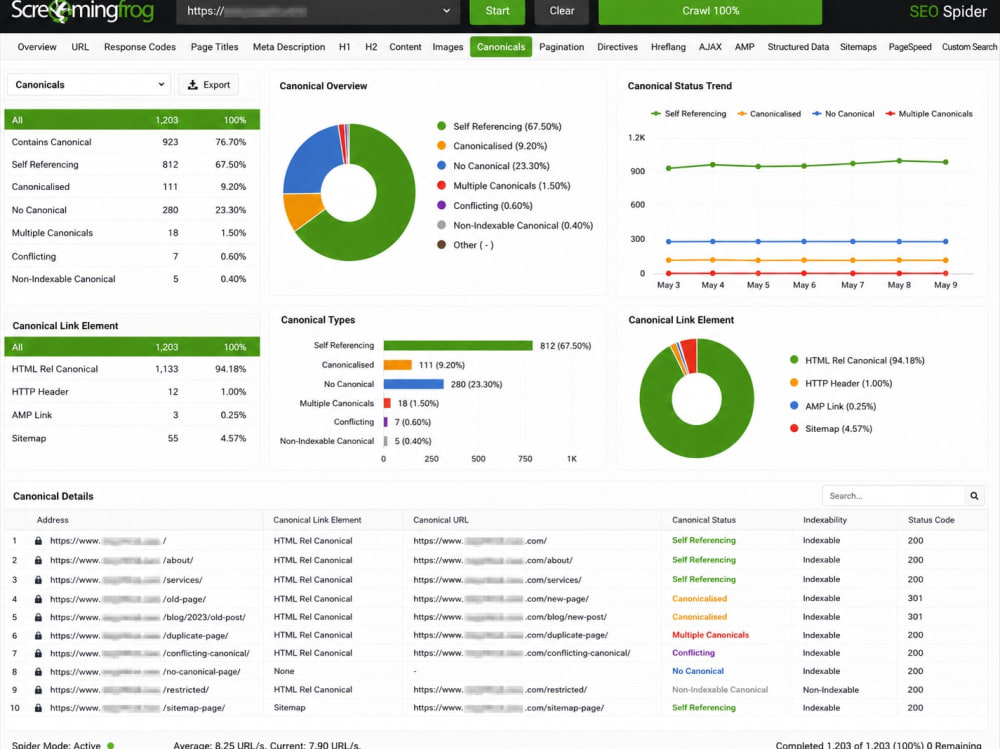Click the Canonical Details search field
The image size is (1000, 749).
click(x=893, y=496)
